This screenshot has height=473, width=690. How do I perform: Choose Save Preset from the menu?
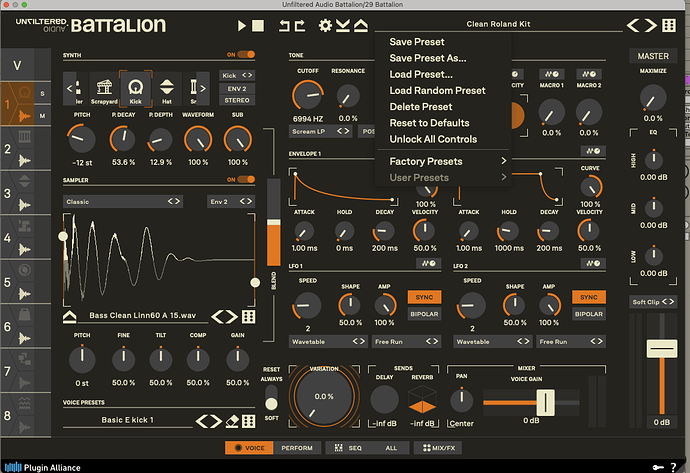(x=417, y=42)
